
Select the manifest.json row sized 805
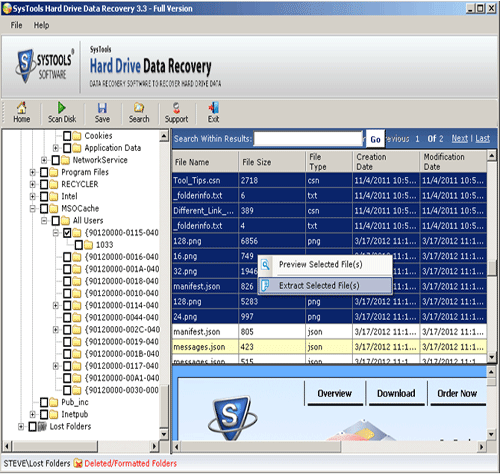329,332
